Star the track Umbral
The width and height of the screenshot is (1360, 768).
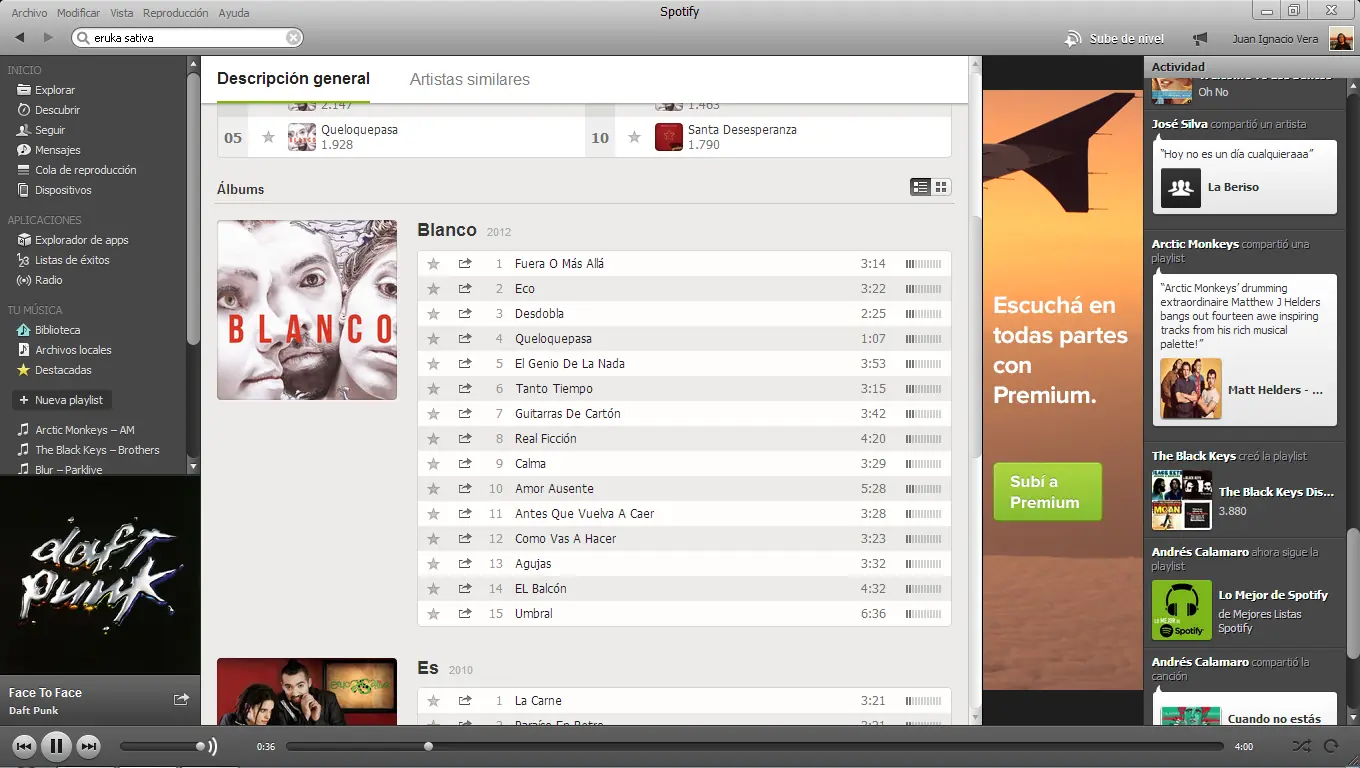tap(433, 614)
